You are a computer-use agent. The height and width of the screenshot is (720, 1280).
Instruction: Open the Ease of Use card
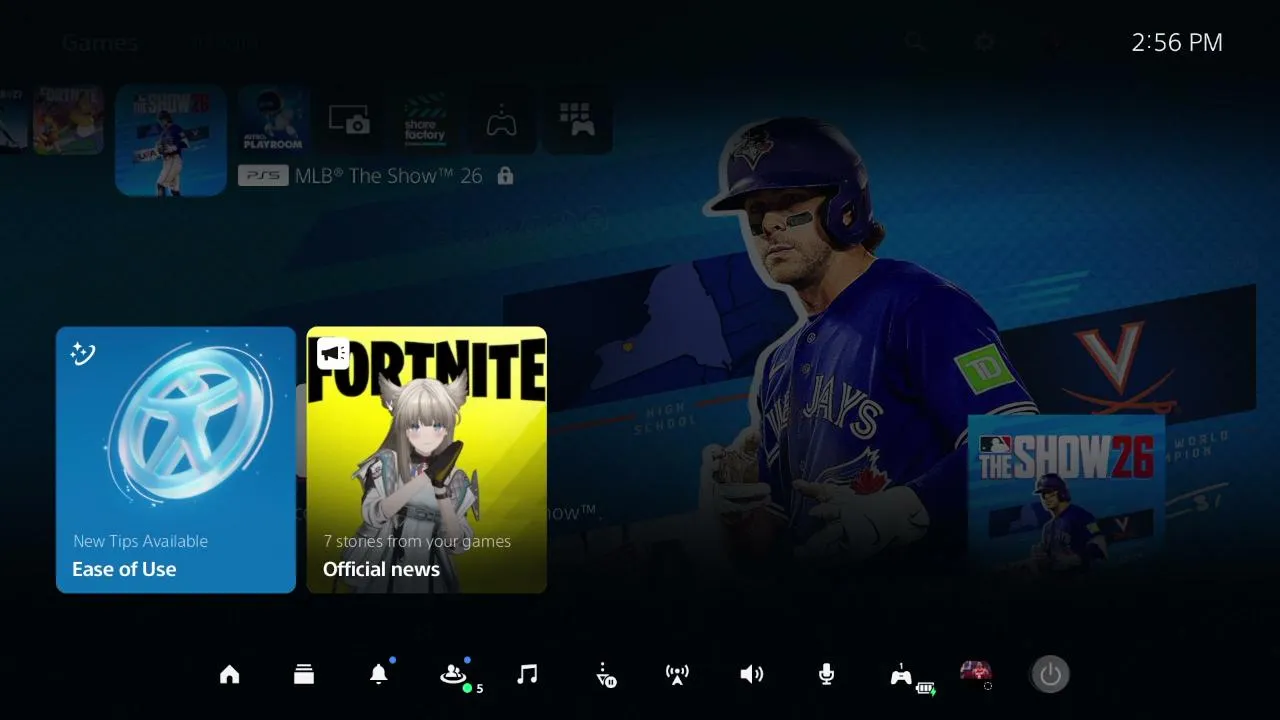click(176, 460)
